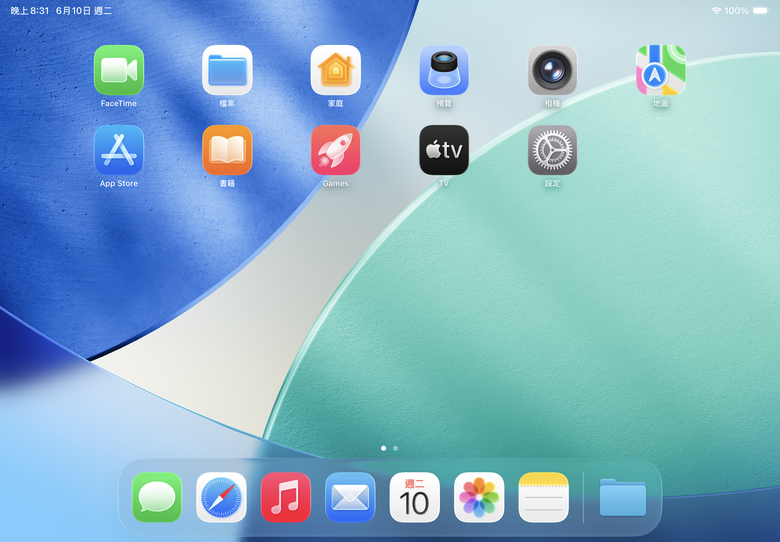Open the Maps (地圖) app

click(x=661, y=70)
